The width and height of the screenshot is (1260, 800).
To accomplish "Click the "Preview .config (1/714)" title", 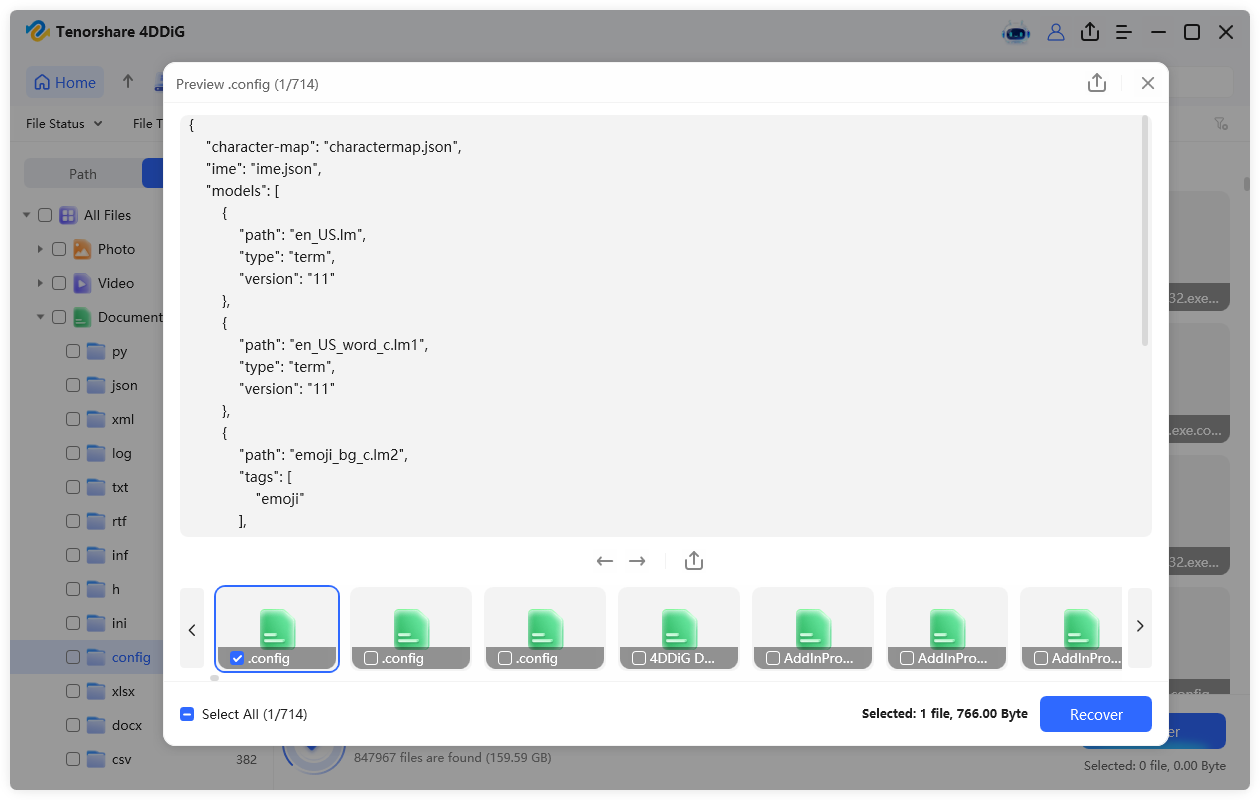I will pyautogui.click(x=247, y=84).
